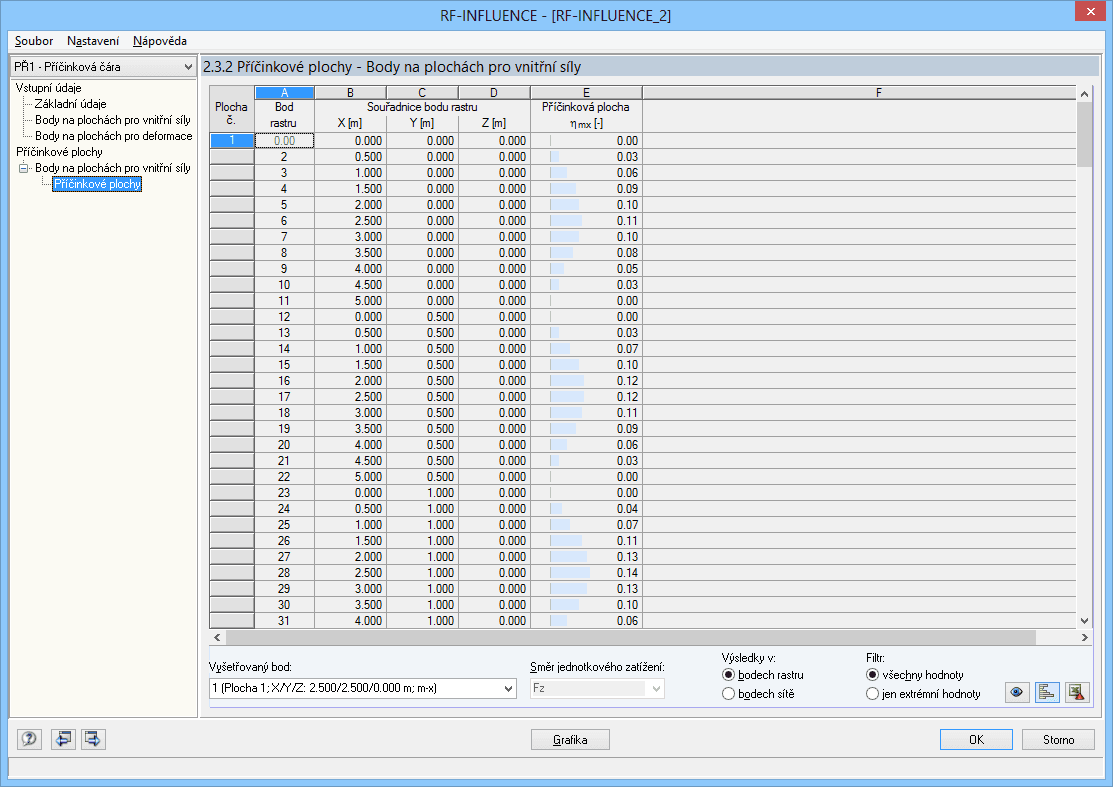Click the horizontal scrollbar right arrow
Screen dimensions: 1113x787
click(x=1084, y=637)
